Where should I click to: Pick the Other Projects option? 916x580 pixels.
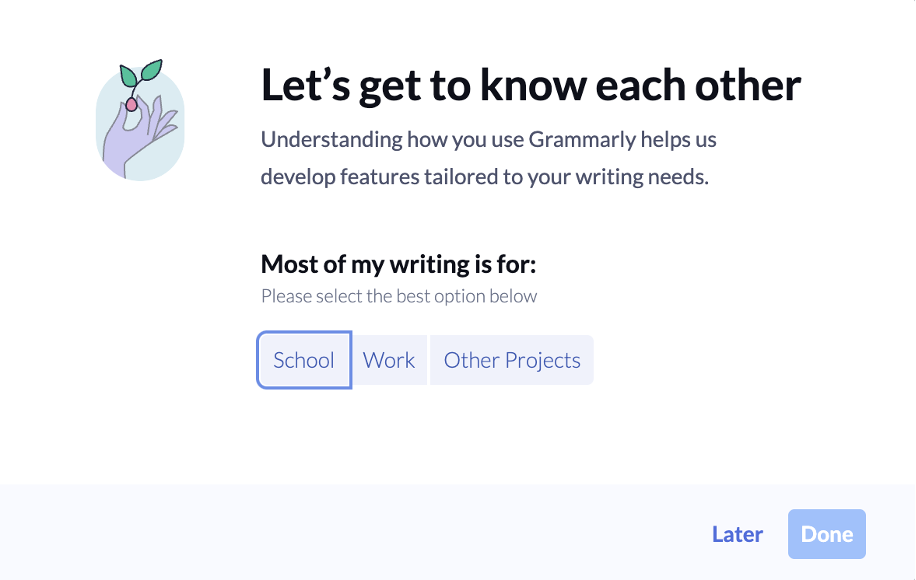tap(512, 360)
